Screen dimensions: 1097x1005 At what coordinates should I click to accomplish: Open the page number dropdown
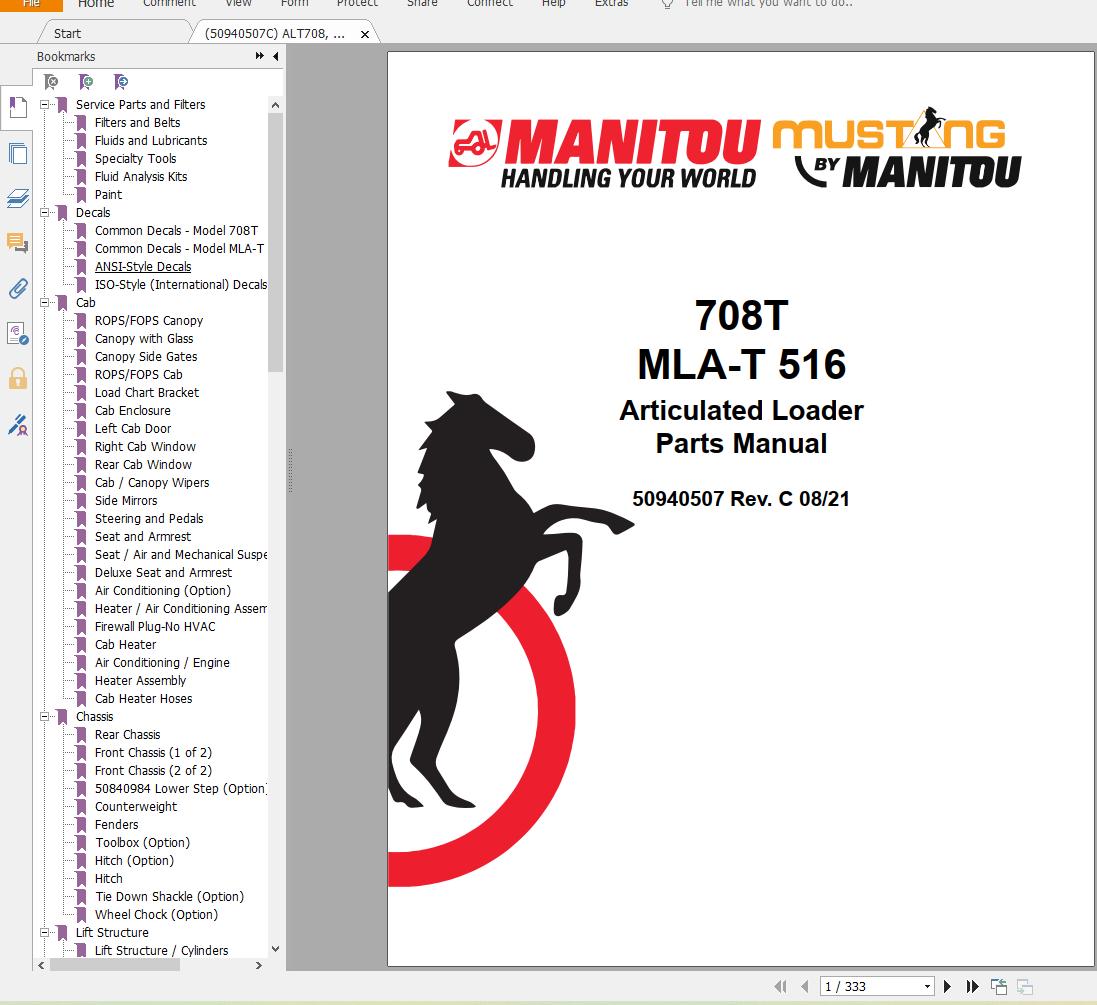[927, 987]
